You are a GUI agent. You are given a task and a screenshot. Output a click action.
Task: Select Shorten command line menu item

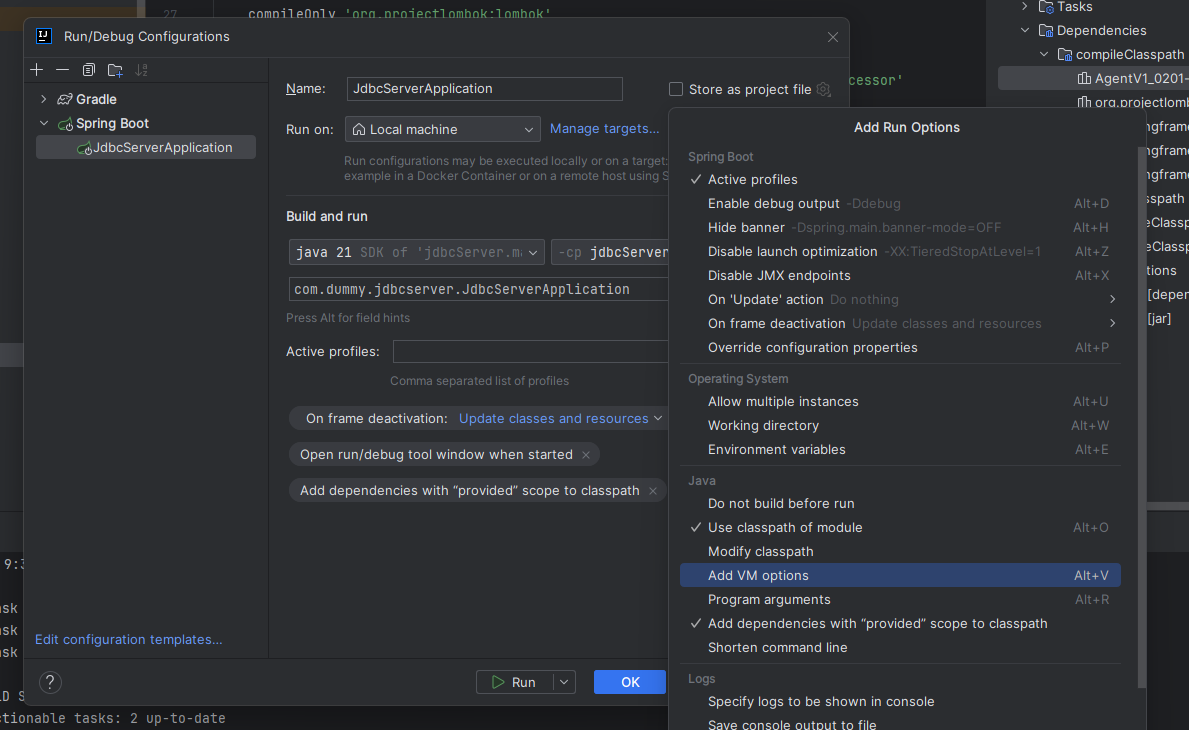pyautogui.click(x=900, y=648)
